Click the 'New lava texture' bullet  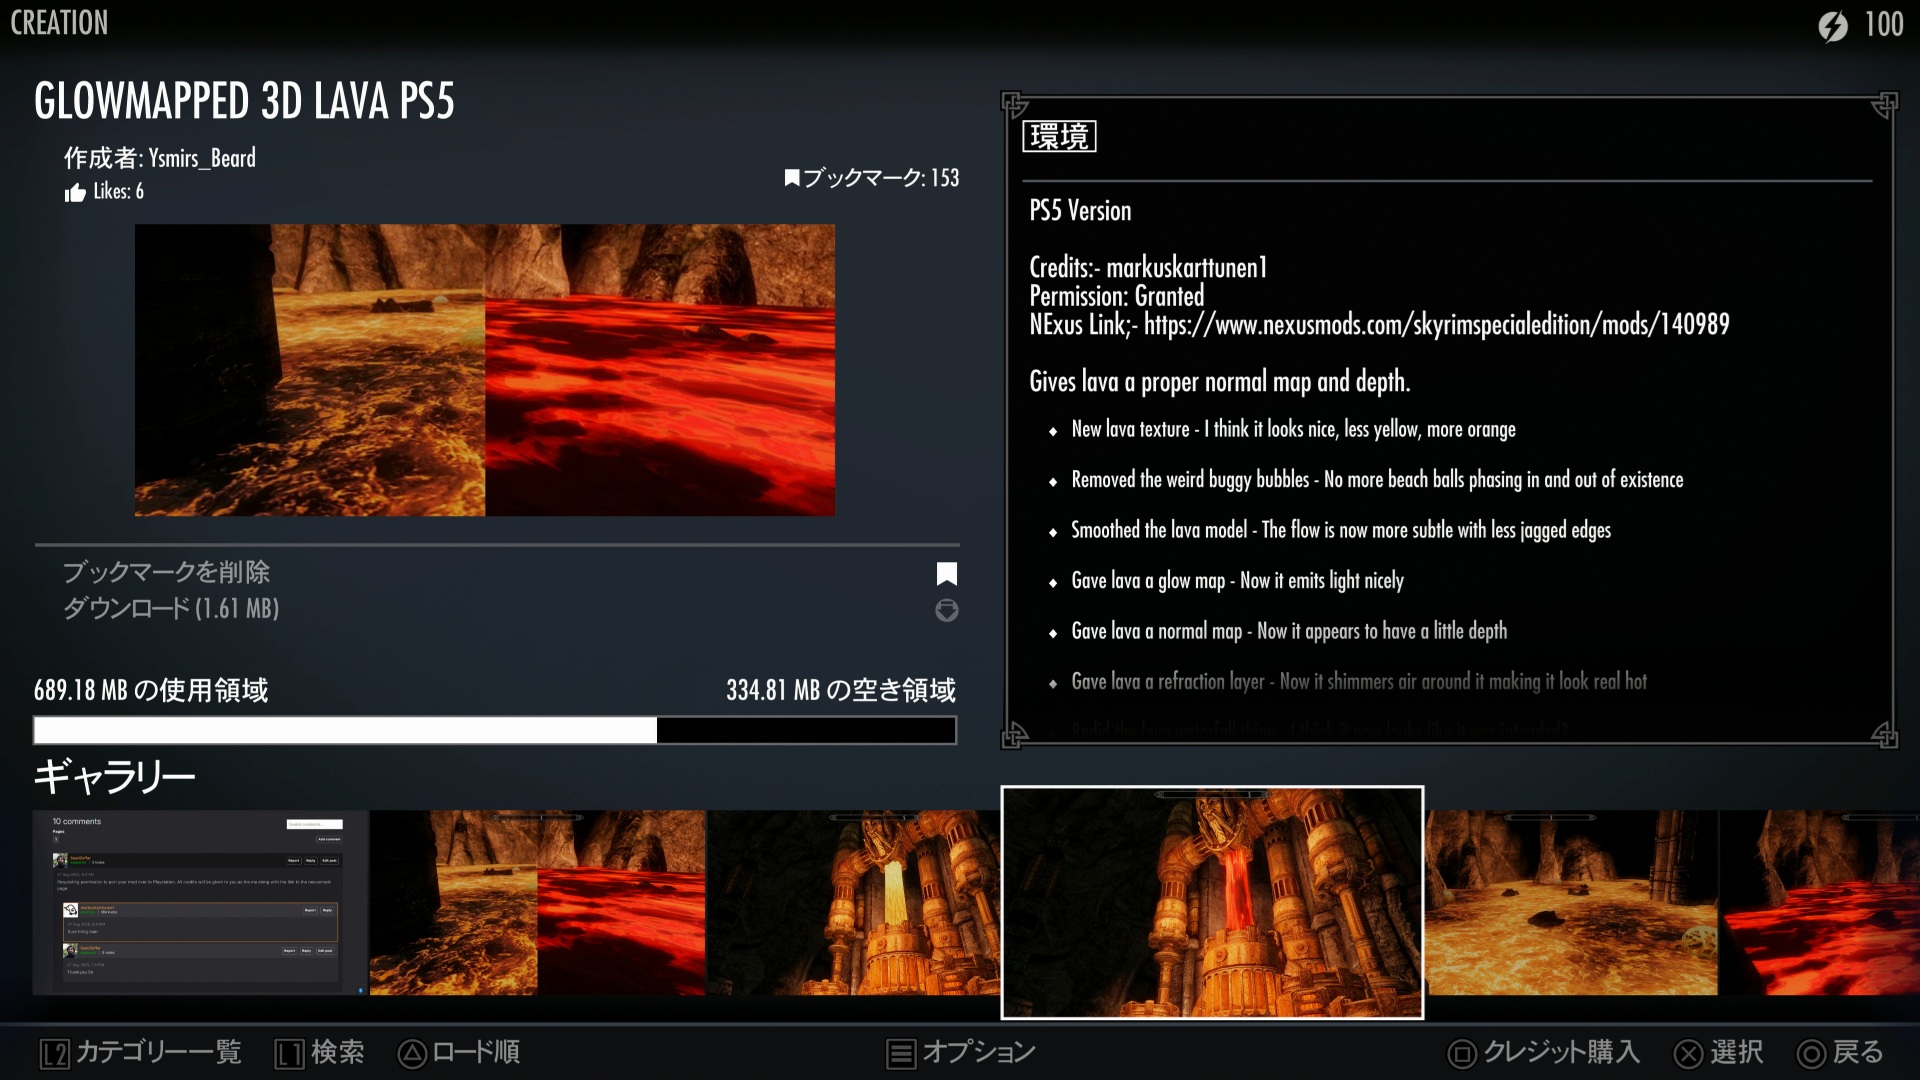click(x=1293, y=429)
